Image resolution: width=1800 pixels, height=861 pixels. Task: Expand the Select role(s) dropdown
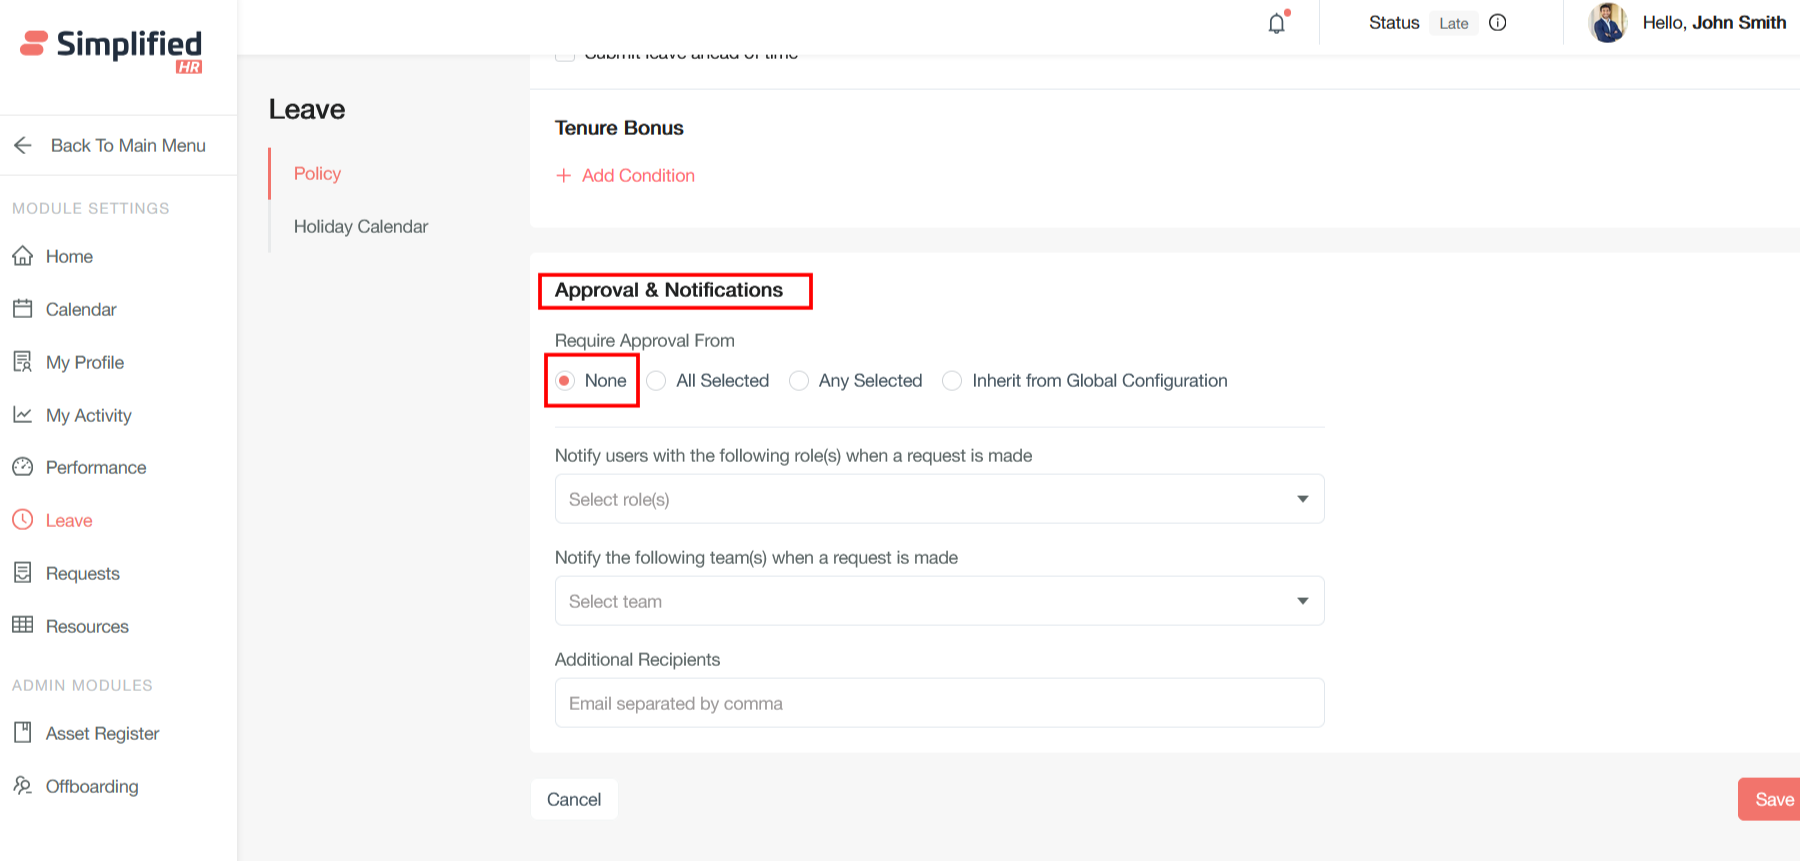point(939,499)
